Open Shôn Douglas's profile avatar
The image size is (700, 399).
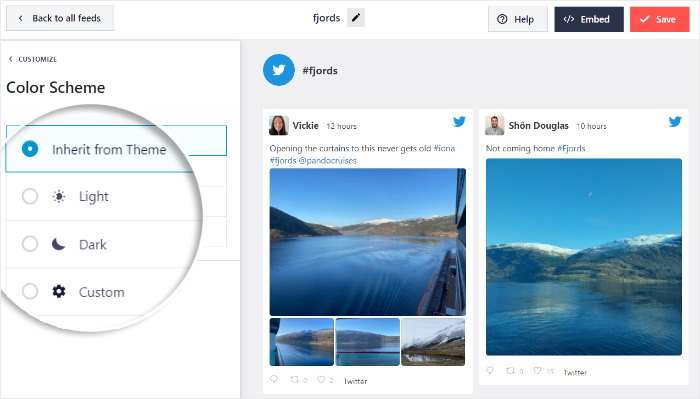pos(495,125)
